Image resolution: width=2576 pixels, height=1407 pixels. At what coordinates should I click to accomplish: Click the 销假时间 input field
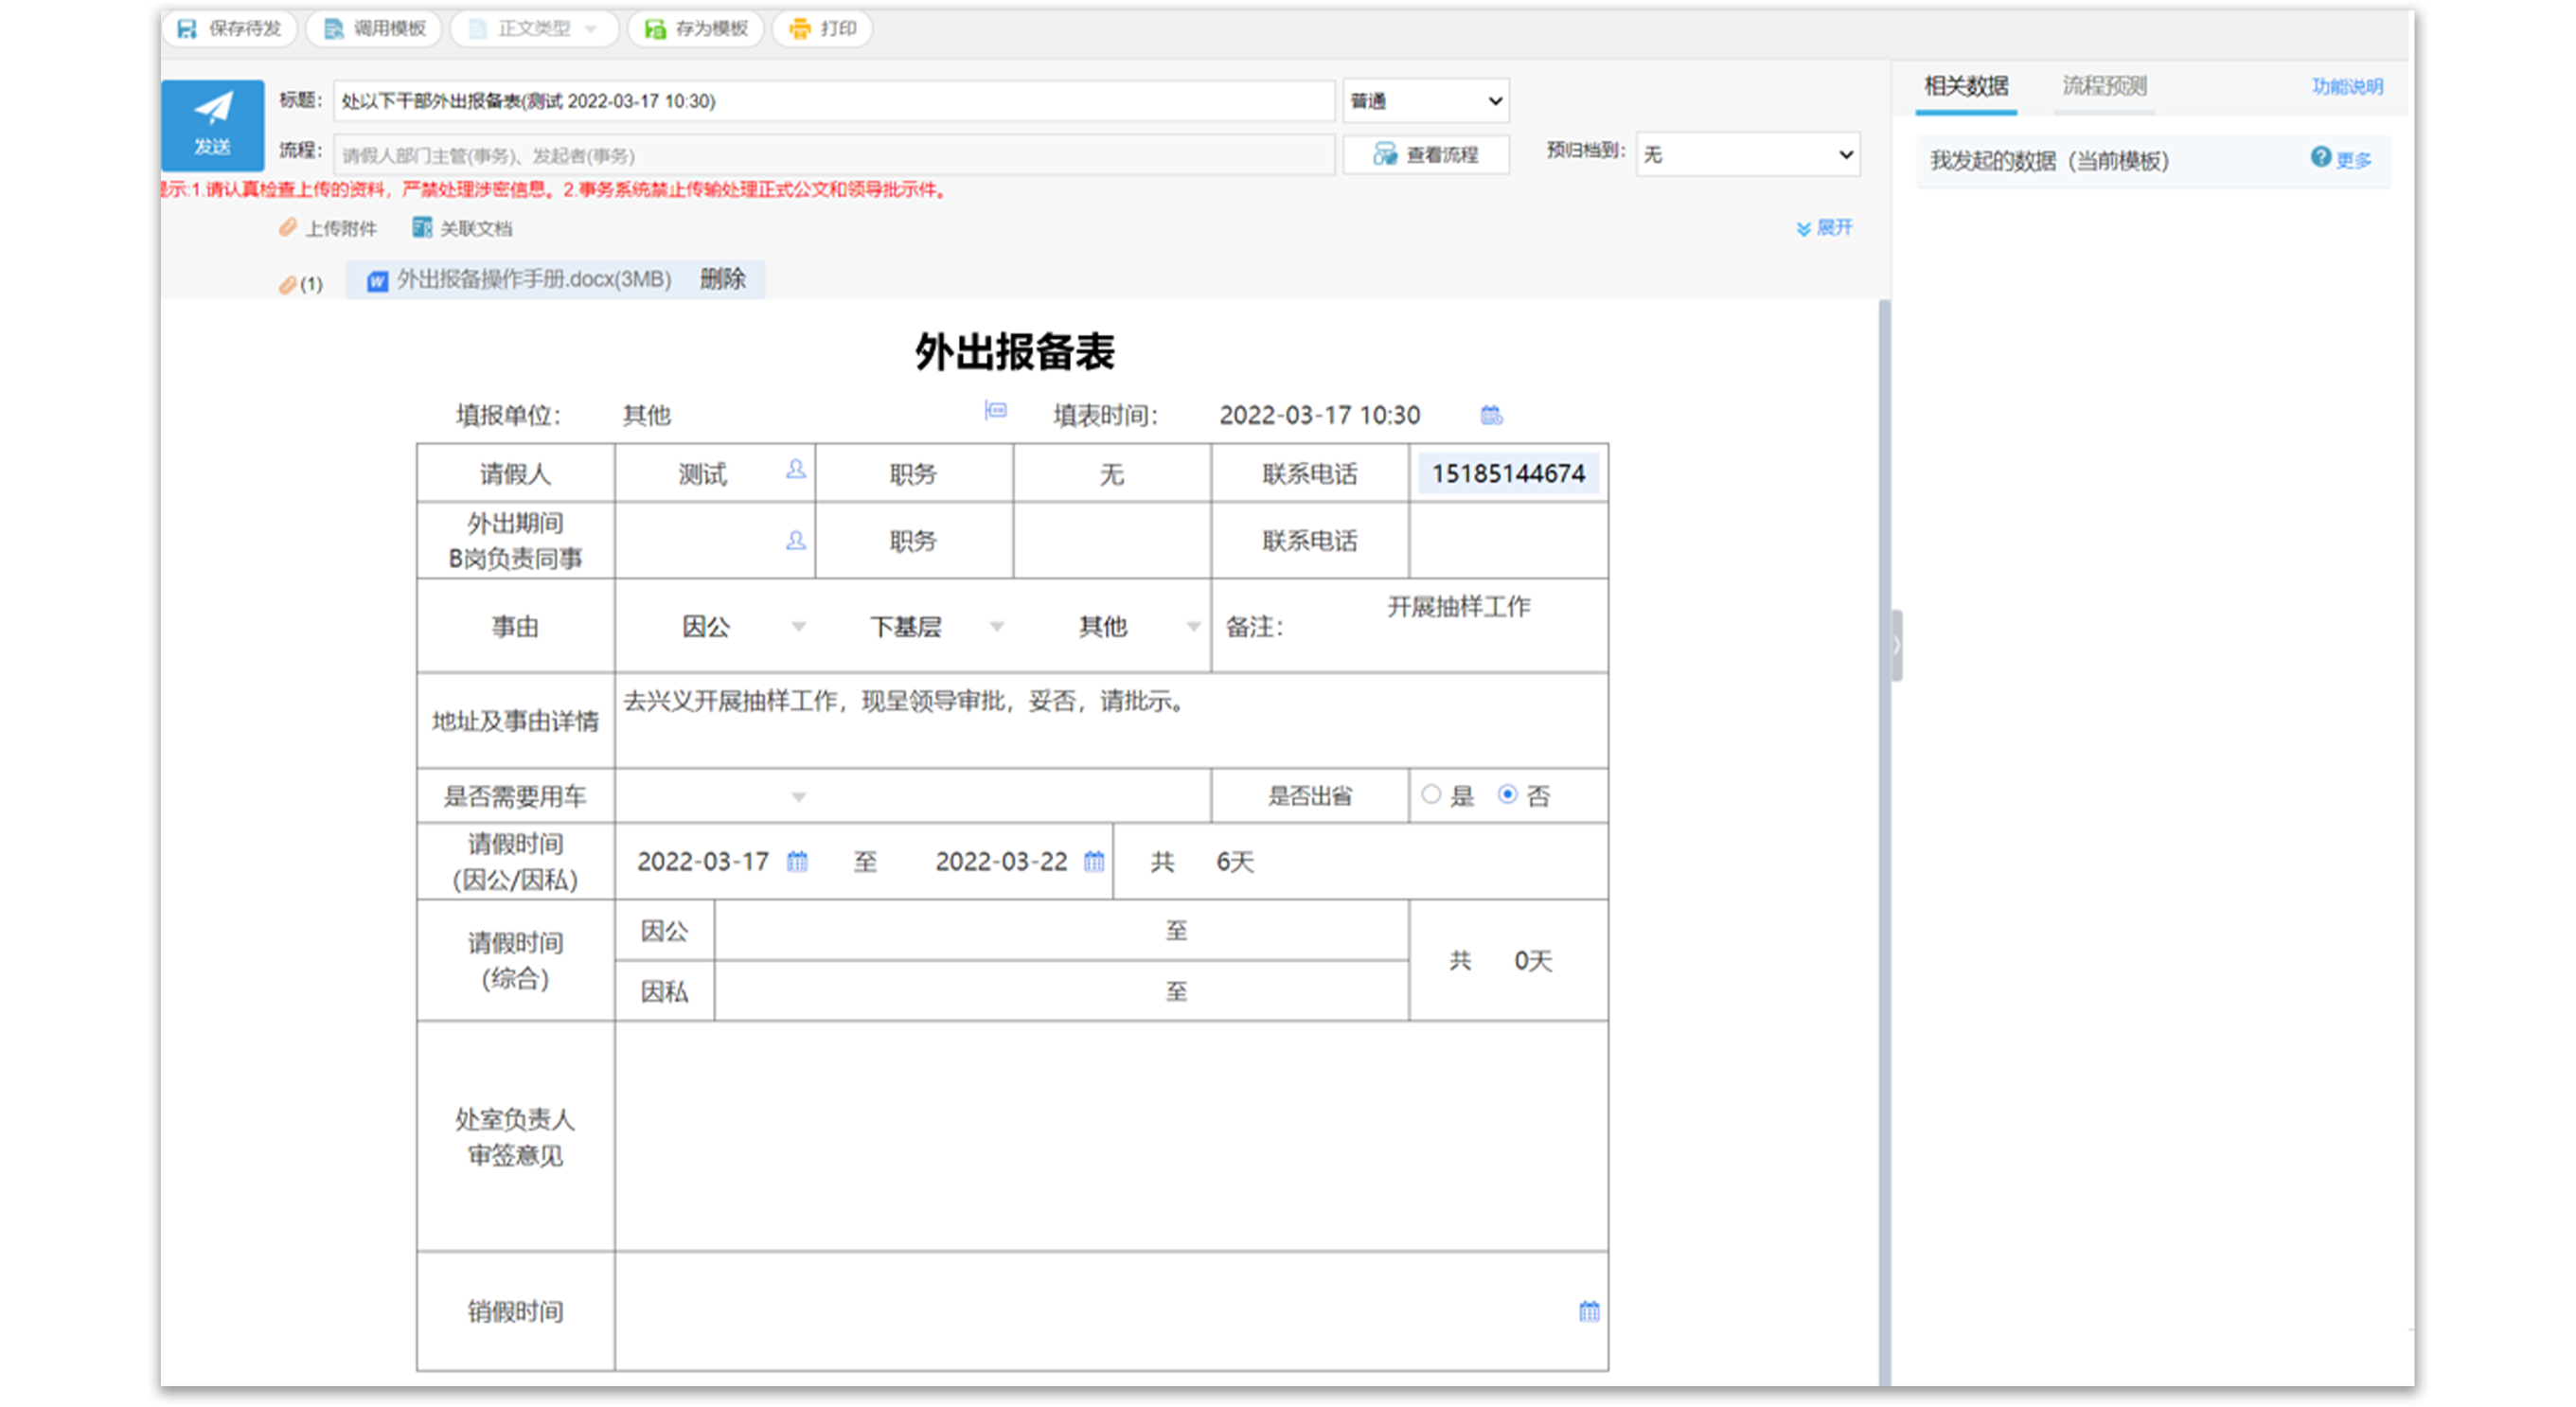coord(1110,1311)
